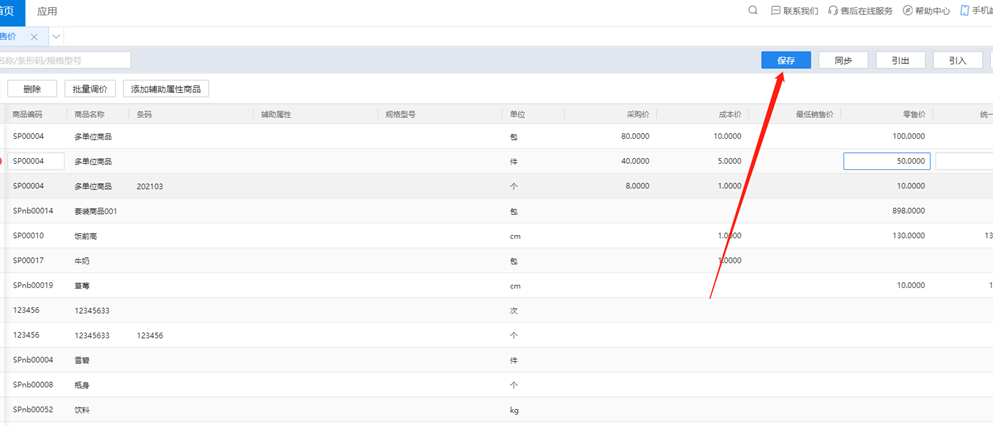Click the 同步 button
The height and width of the screenshot is (426, 993).
coord(843,60)
